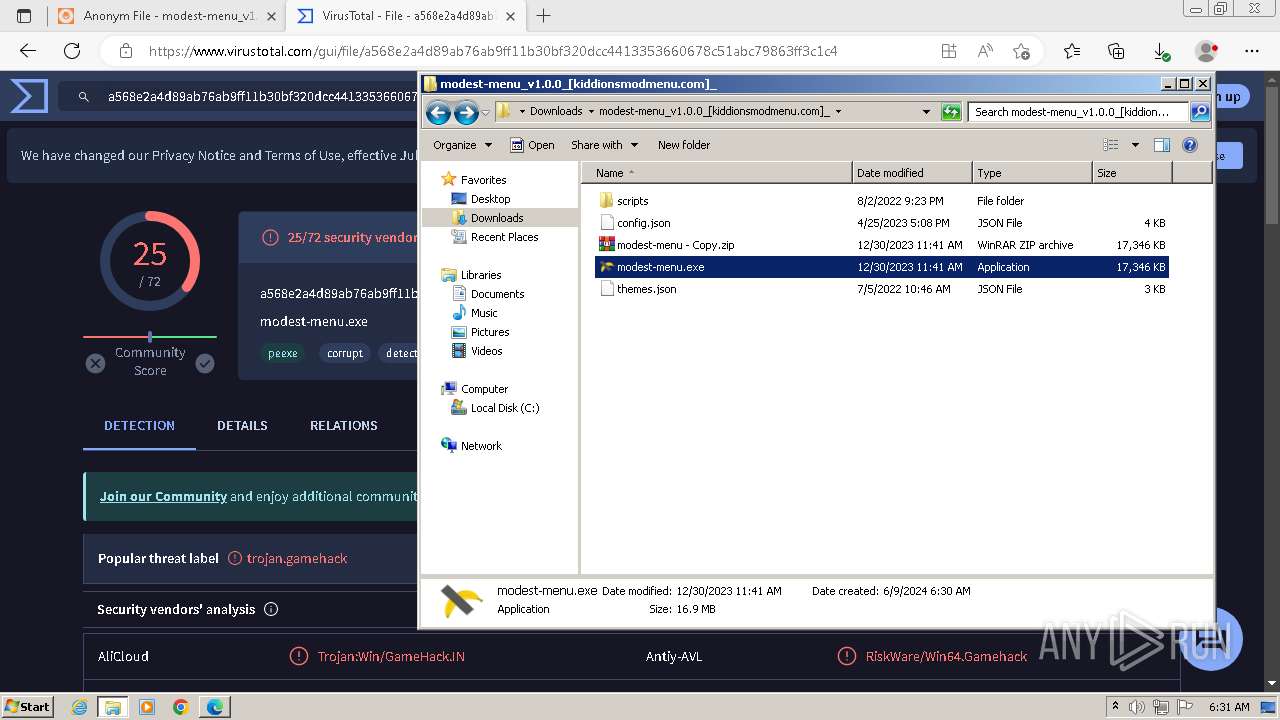The height and width of the screenshot is (720, 1280).
Task: Open the Organize menu
Action: coord(462,145)
